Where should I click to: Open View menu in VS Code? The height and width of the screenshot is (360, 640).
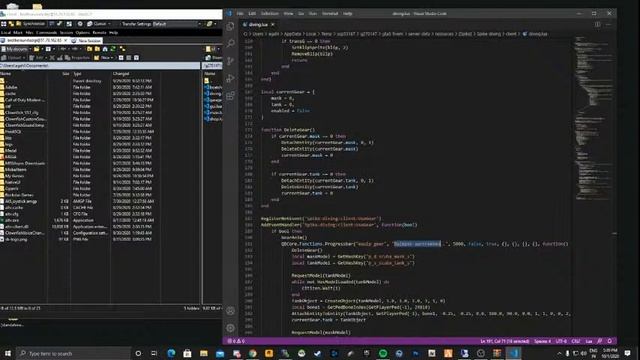pyautogui.click(x=289, y=13)
